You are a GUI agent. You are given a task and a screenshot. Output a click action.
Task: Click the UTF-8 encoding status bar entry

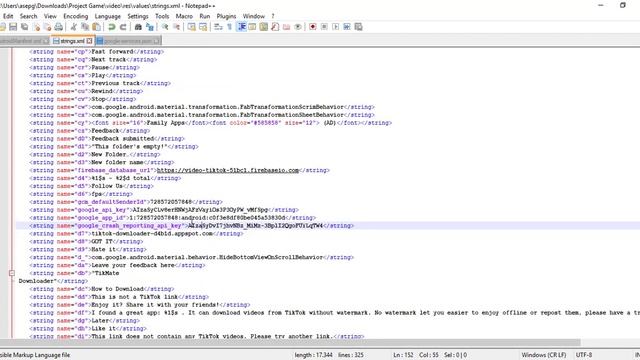coord(584,355)
